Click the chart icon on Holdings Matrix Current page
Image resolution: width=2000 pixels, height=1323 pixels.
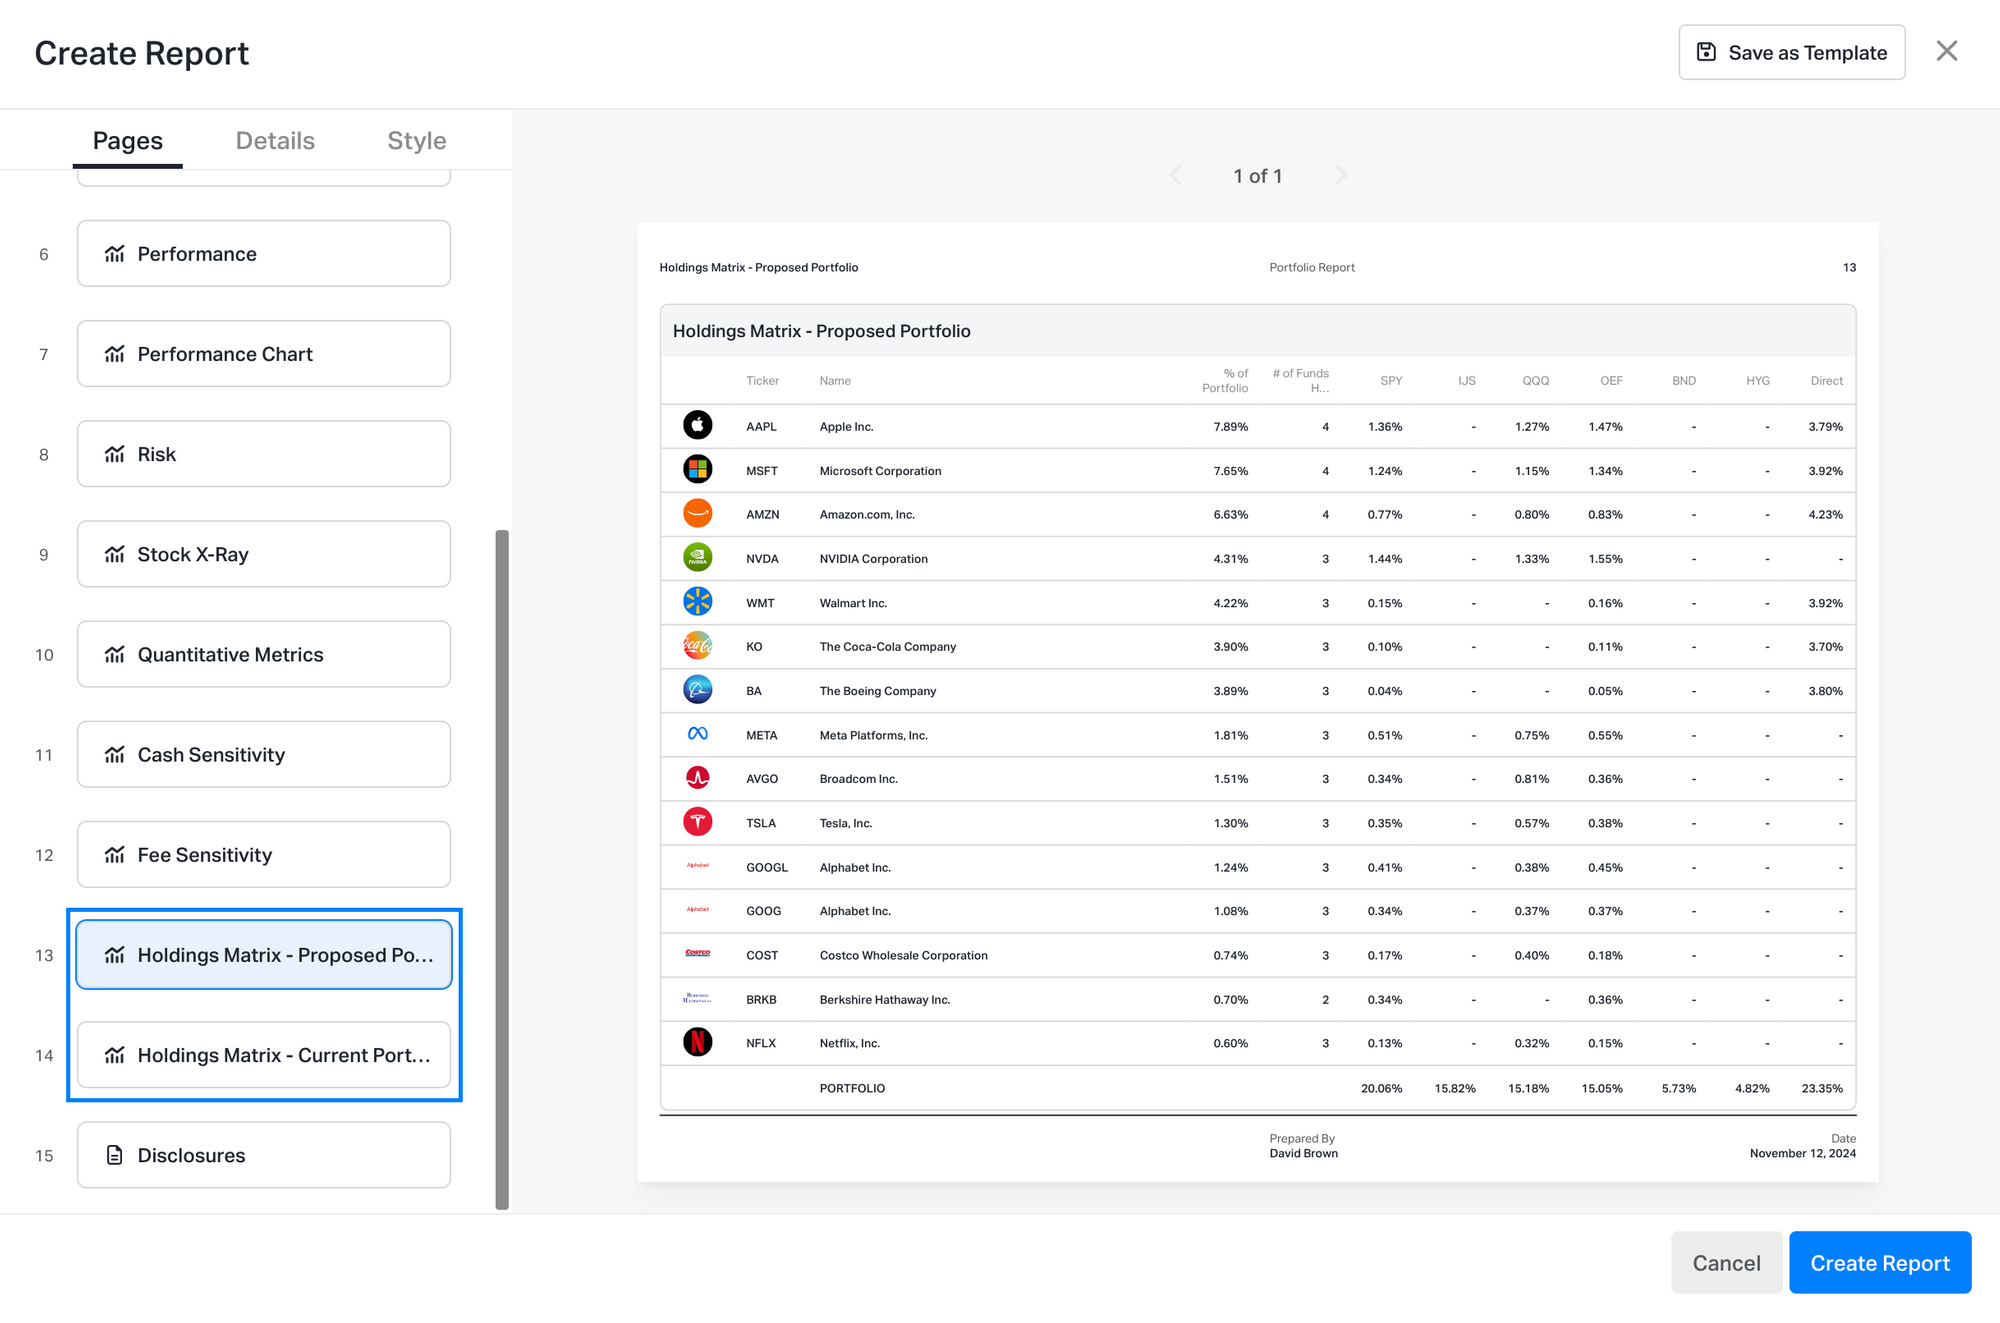coord(115,1055)
